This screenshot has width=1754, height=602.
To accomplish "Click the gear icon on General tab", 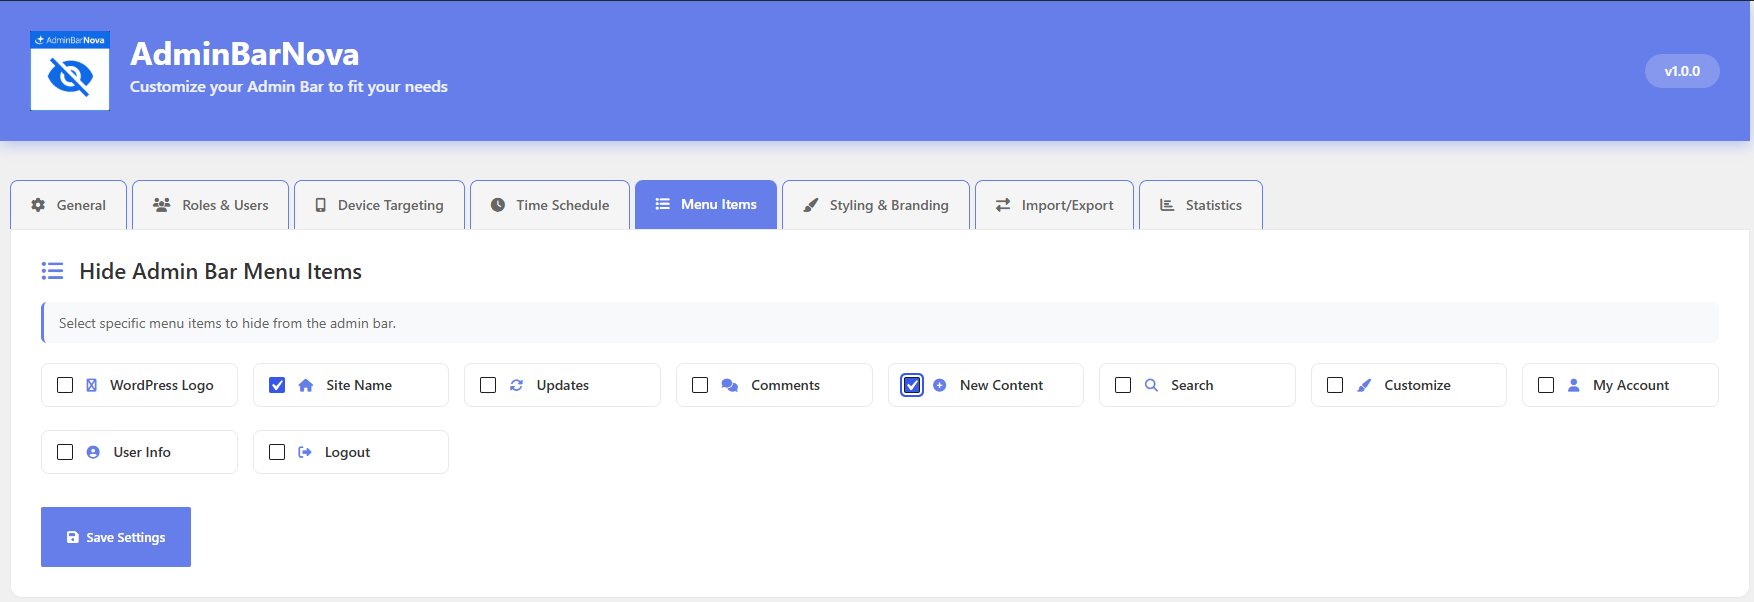I will tap(38, 205).
